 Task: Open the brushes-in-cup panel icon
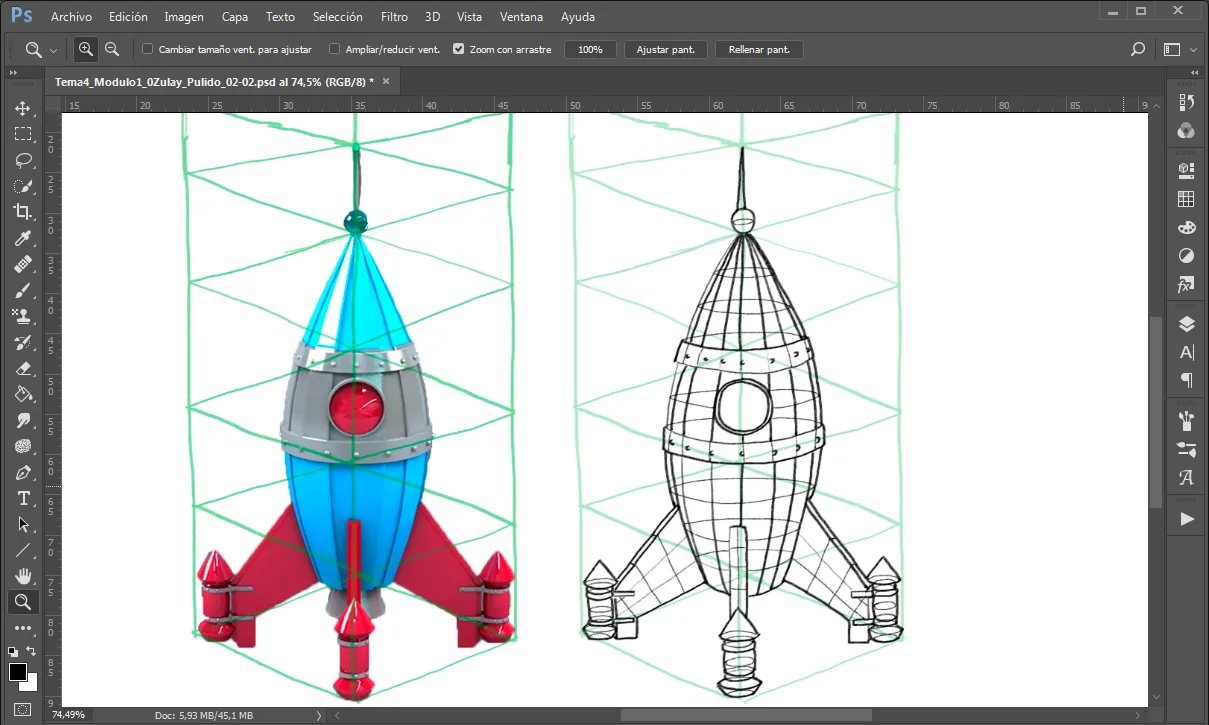tap(1187, 420)
